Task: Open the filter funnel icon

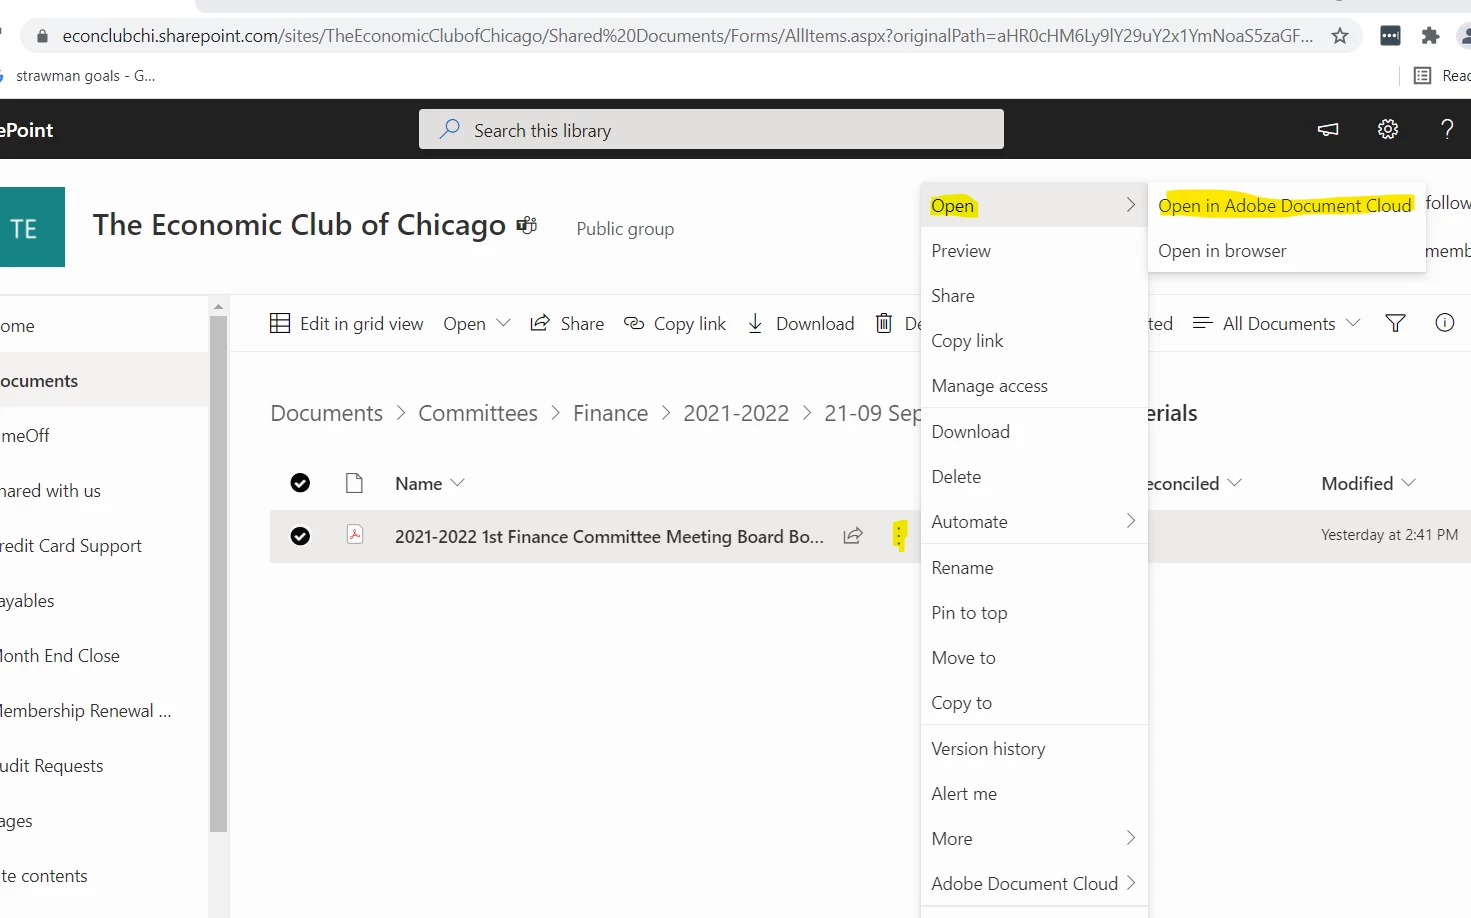Action: point(1395,323)
